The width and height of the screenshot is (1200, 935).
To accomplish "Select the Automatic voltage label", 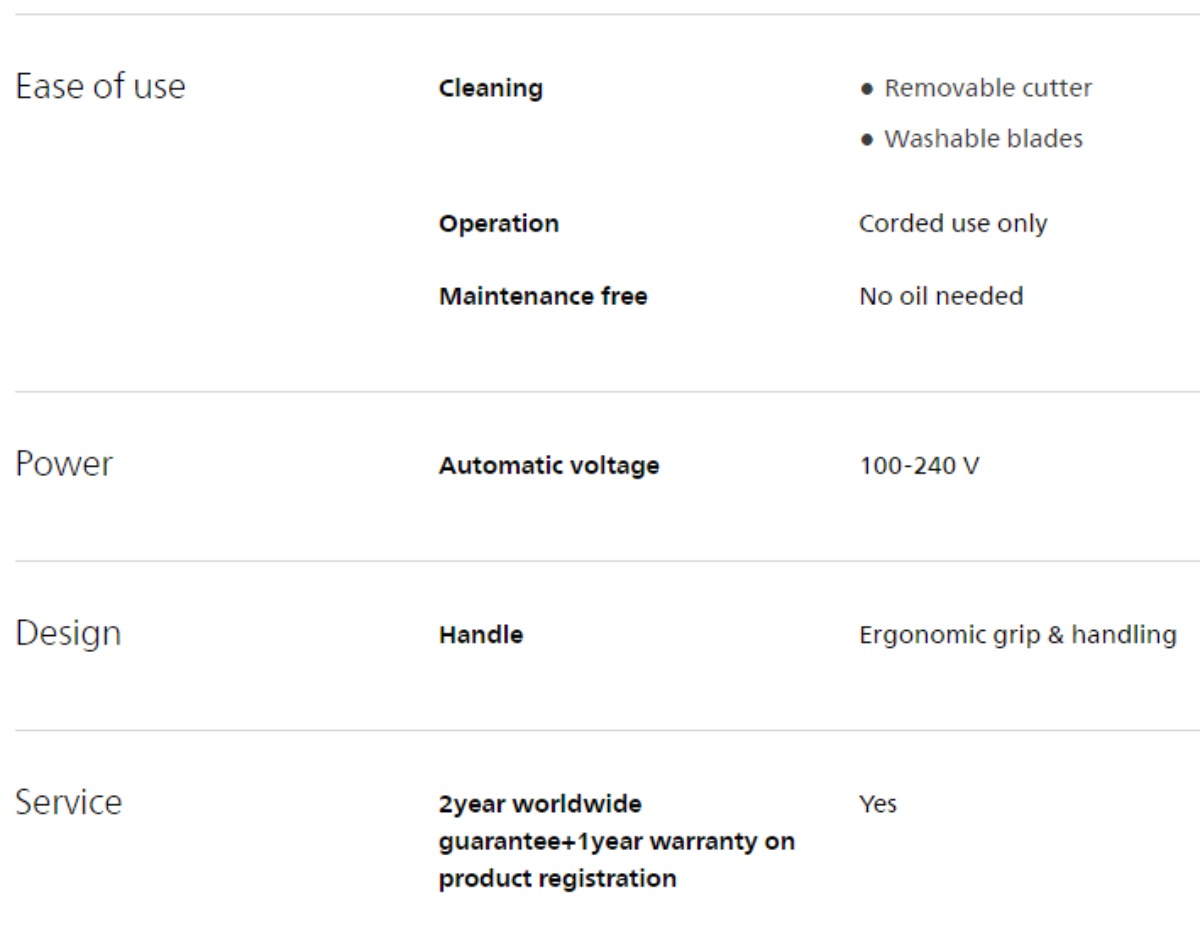I will coord(549,466).
